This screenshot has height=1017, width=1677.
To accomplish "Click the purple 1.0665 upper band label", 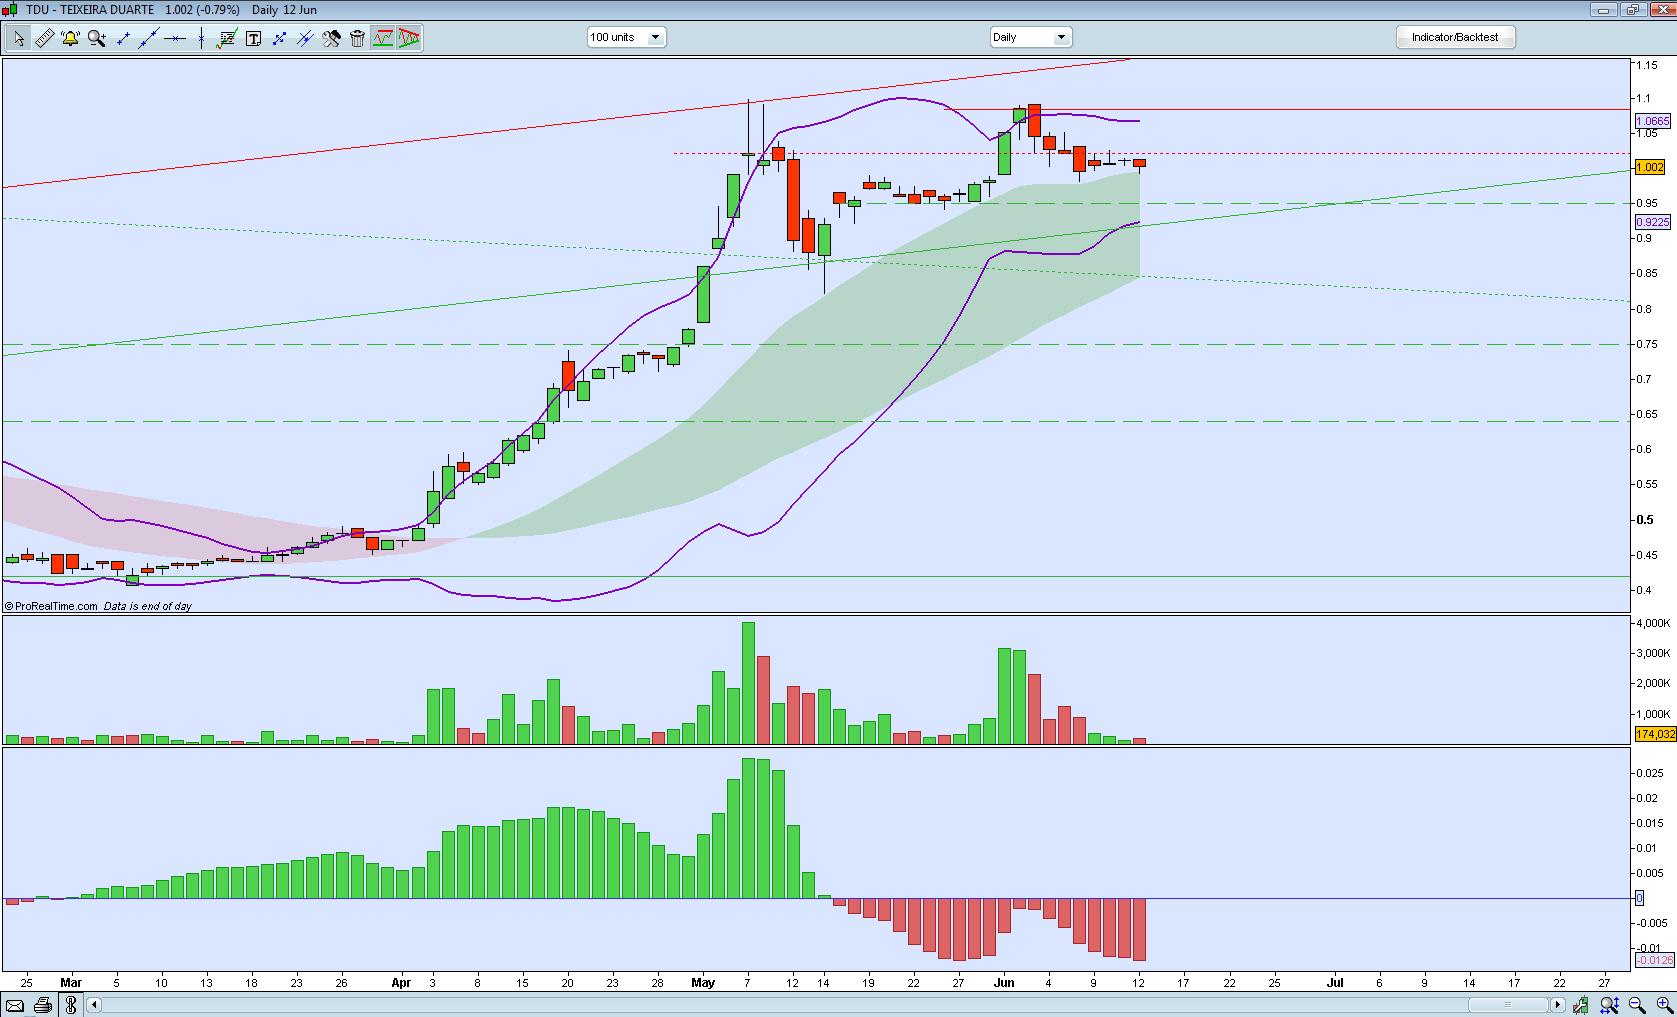I will pos(1653,121).
